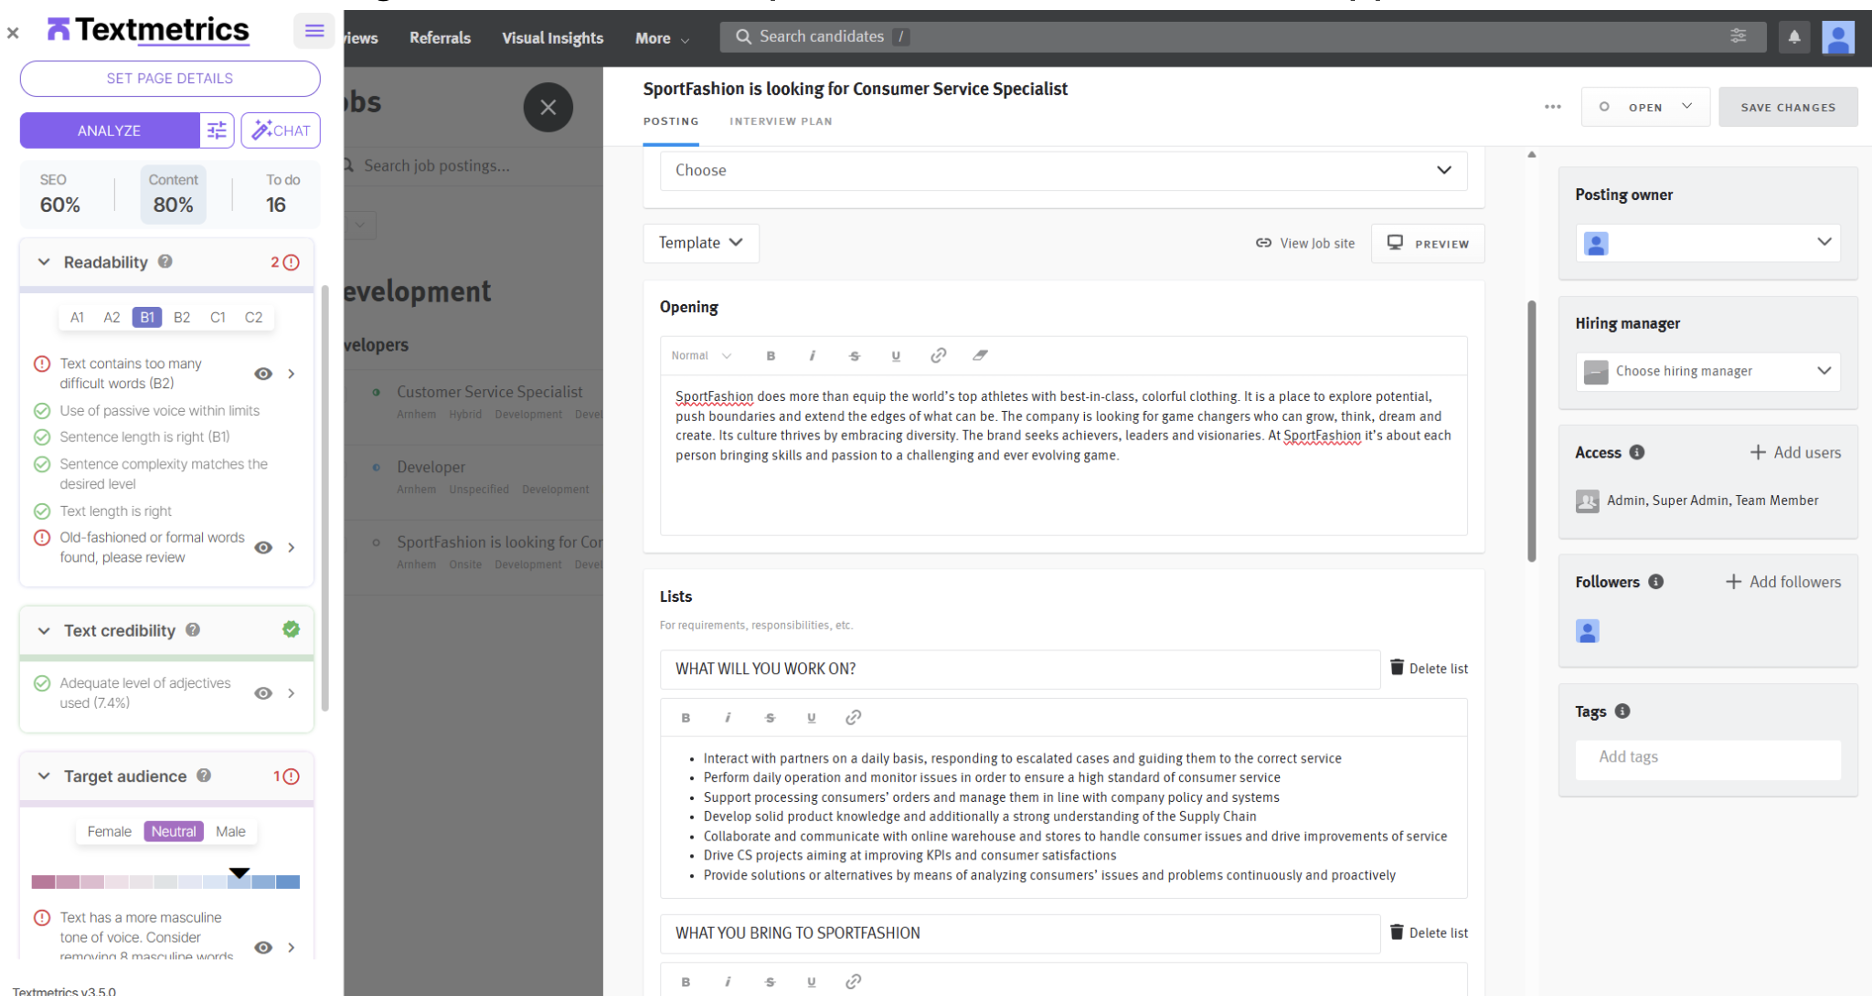Expand old-fashioned words detail arrow

pyautogui.click(x=291, y=547)
